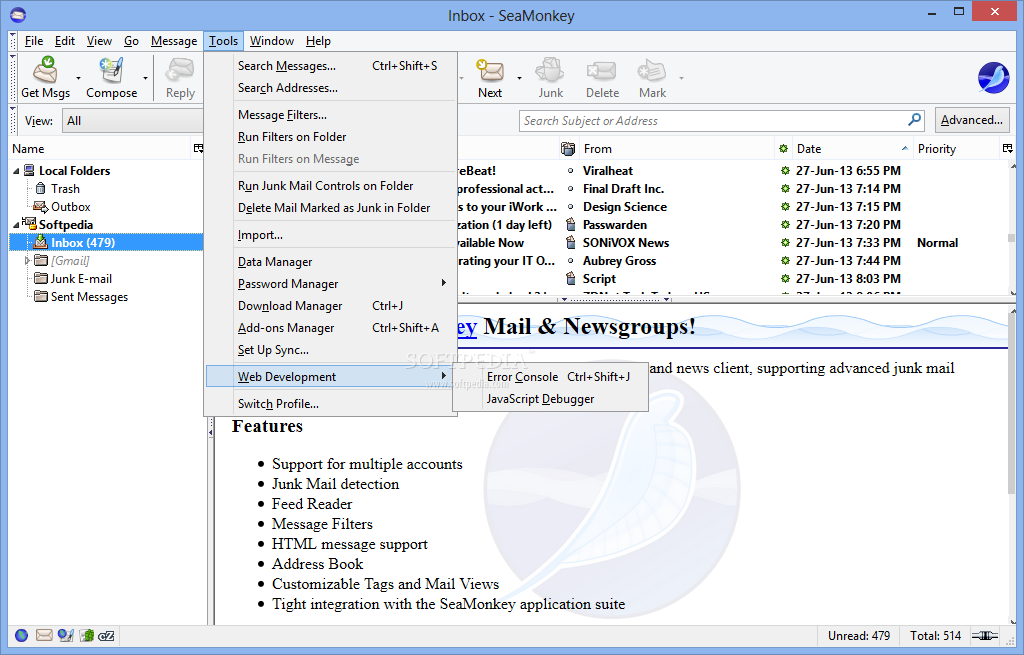
Task: Collapse the Local Folders tree
Action: point(16,171)
